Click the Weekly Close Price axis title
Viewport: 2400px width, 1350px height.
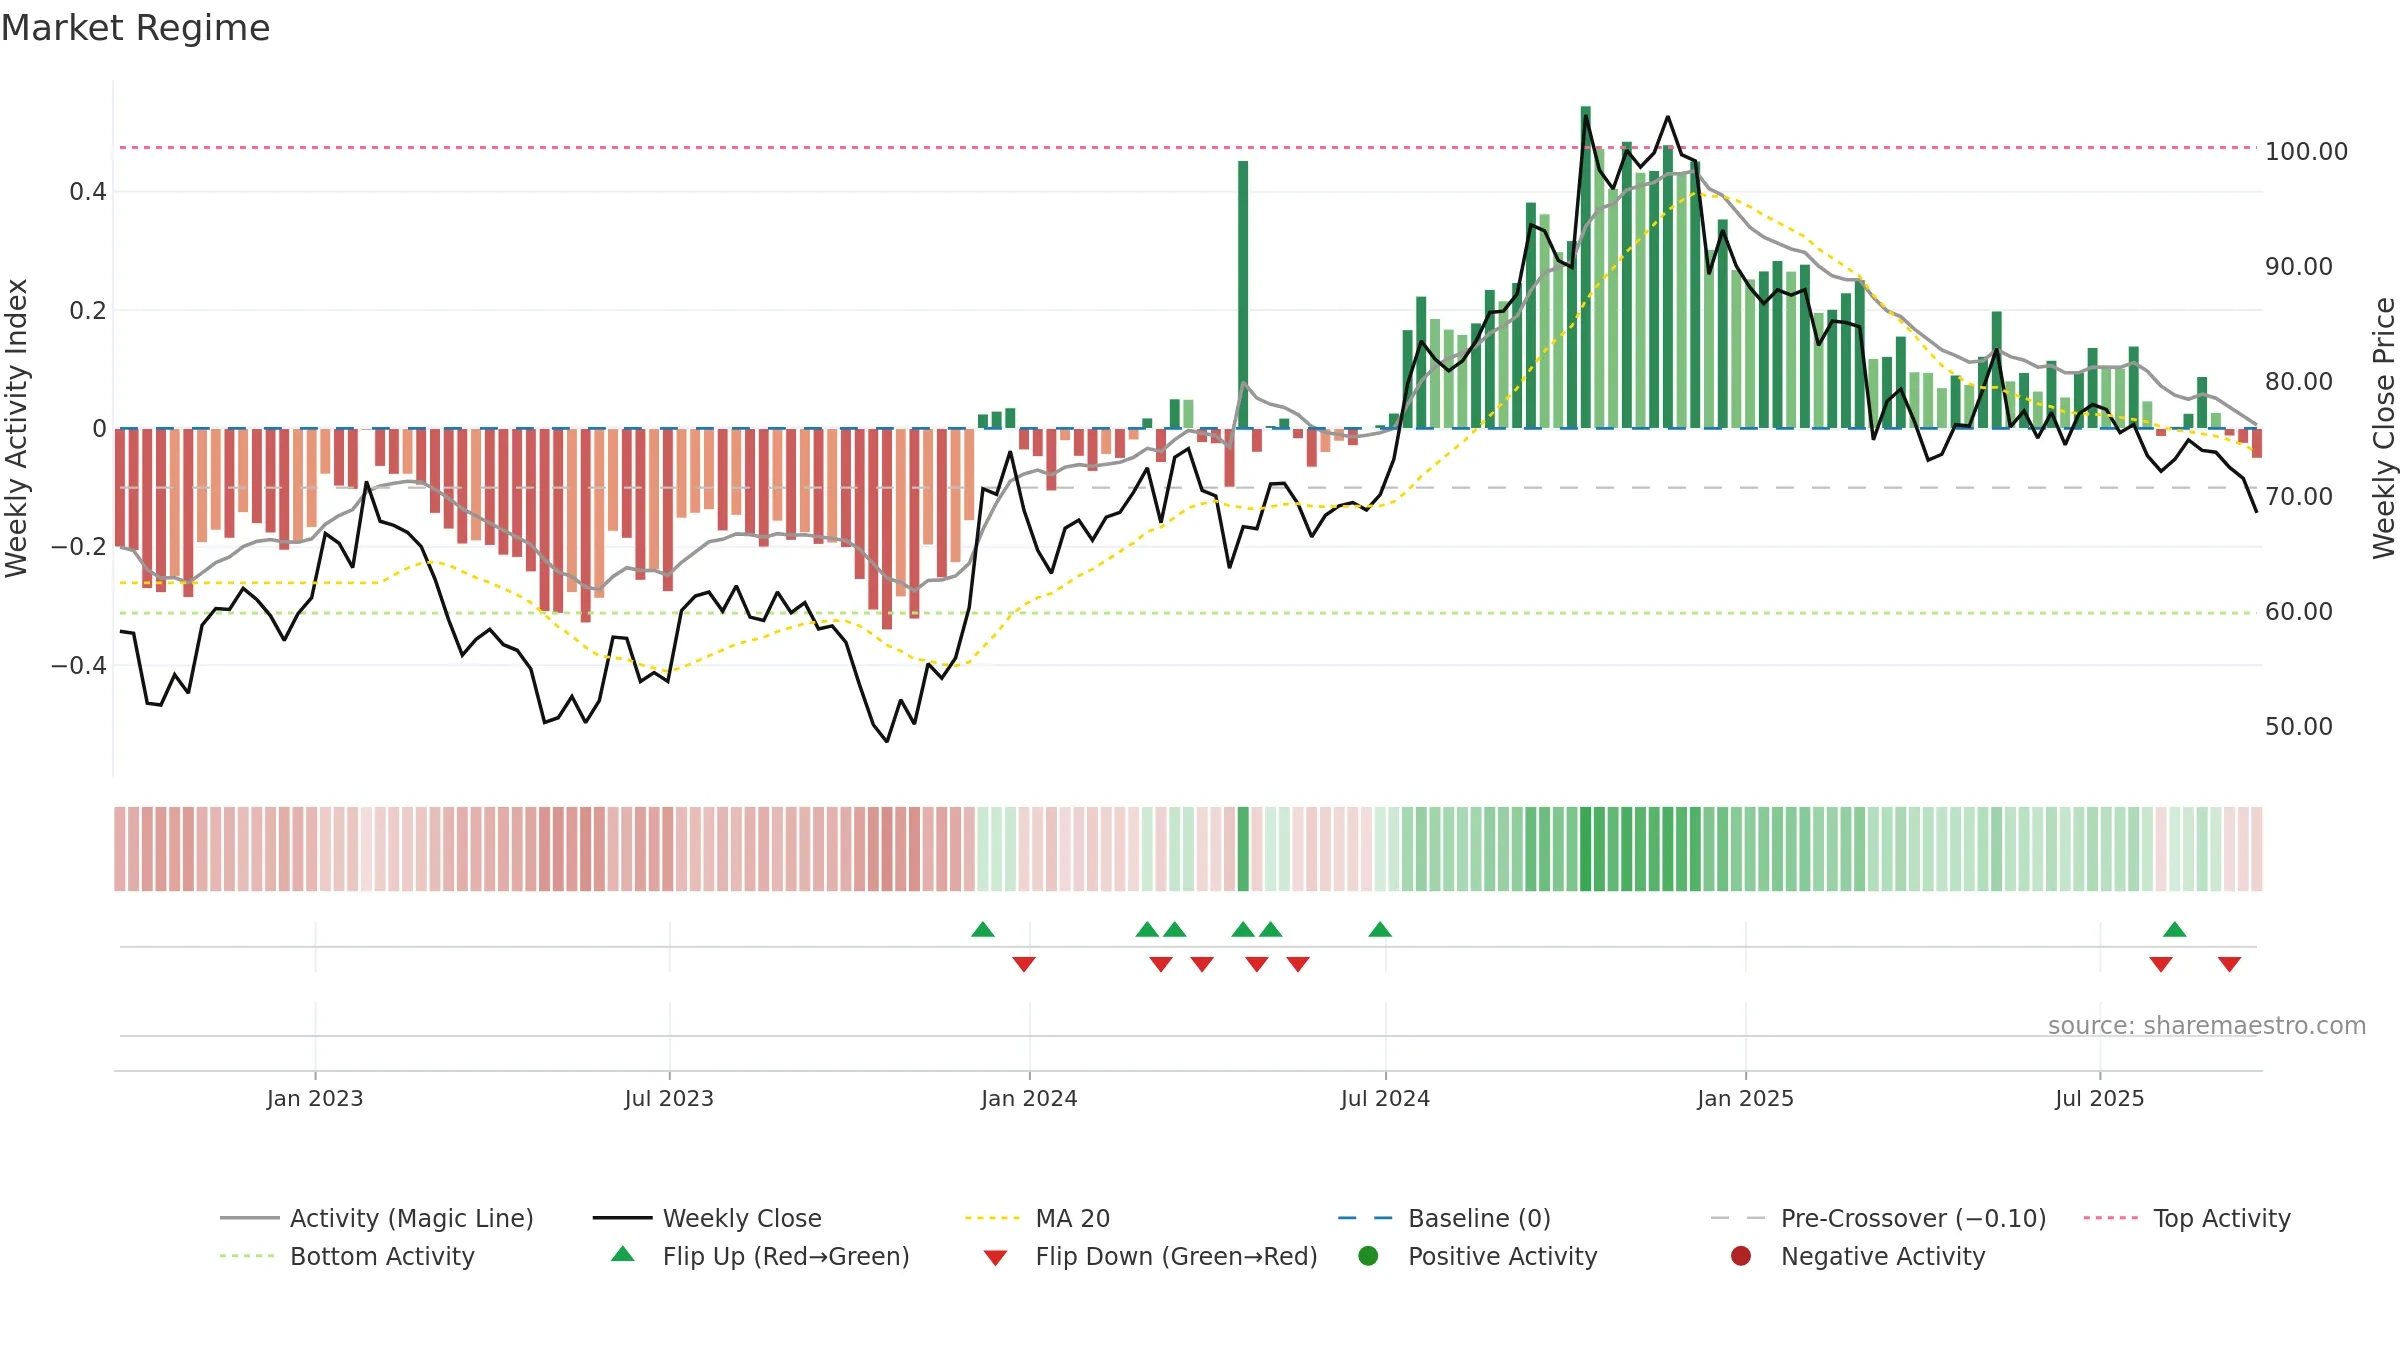2384,428
